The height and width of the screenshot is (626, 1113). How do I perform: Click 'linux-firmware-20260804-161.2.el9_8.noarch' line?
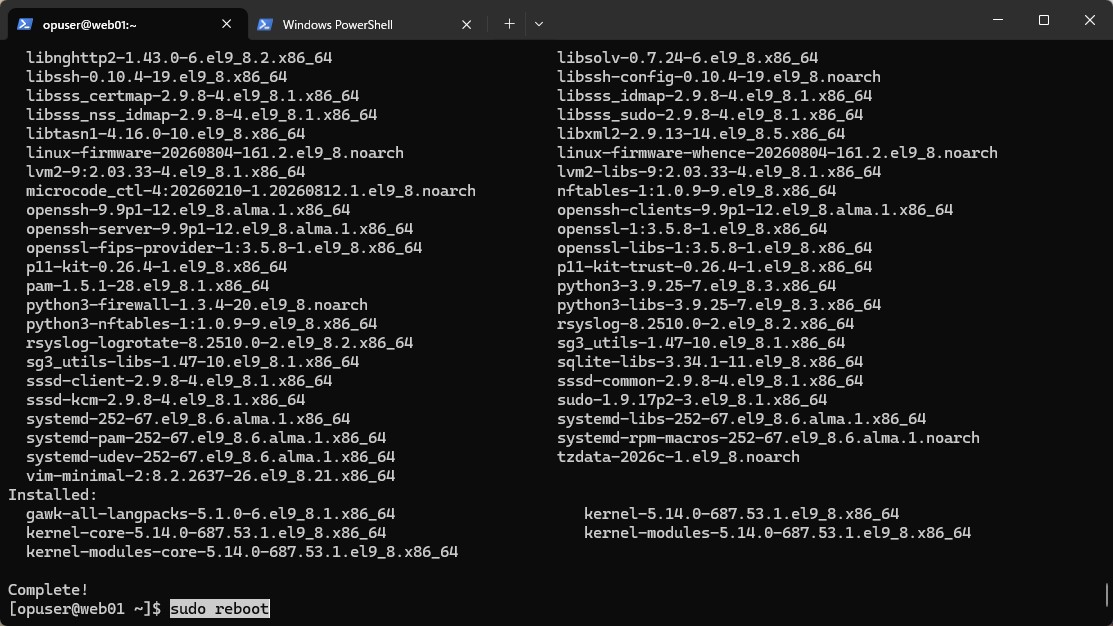[215, 153]
